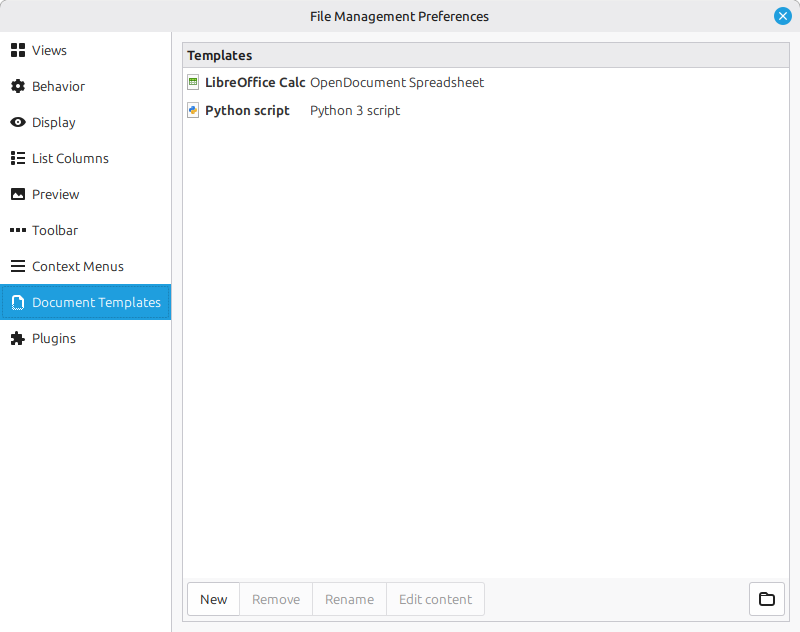Click the Edit content button
800x632 pixels.
click(x=435, y=599)
